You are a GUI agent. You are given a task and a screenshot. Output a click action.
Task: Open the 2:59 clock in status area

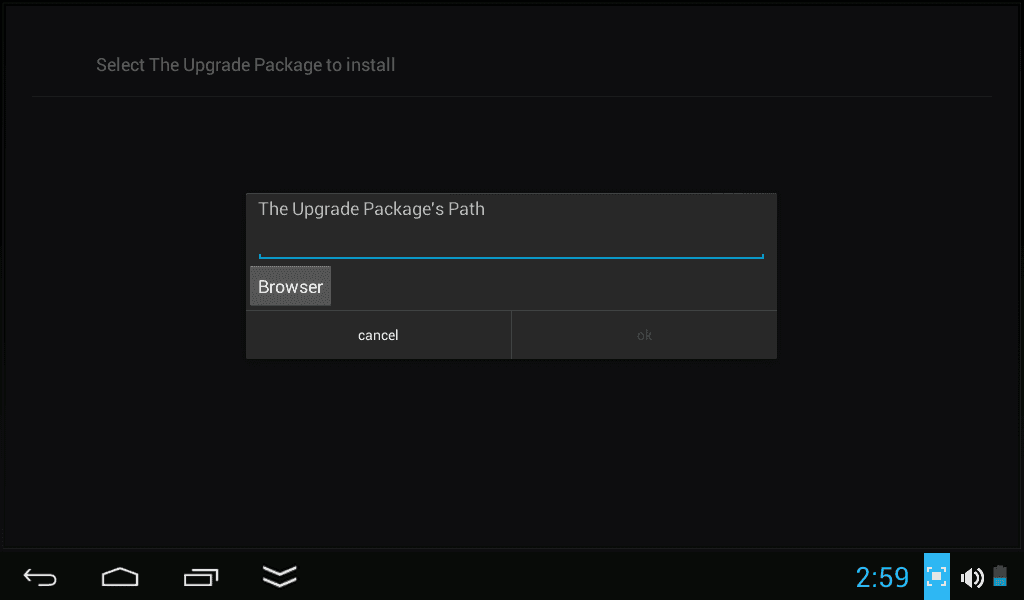coord(882,577)
